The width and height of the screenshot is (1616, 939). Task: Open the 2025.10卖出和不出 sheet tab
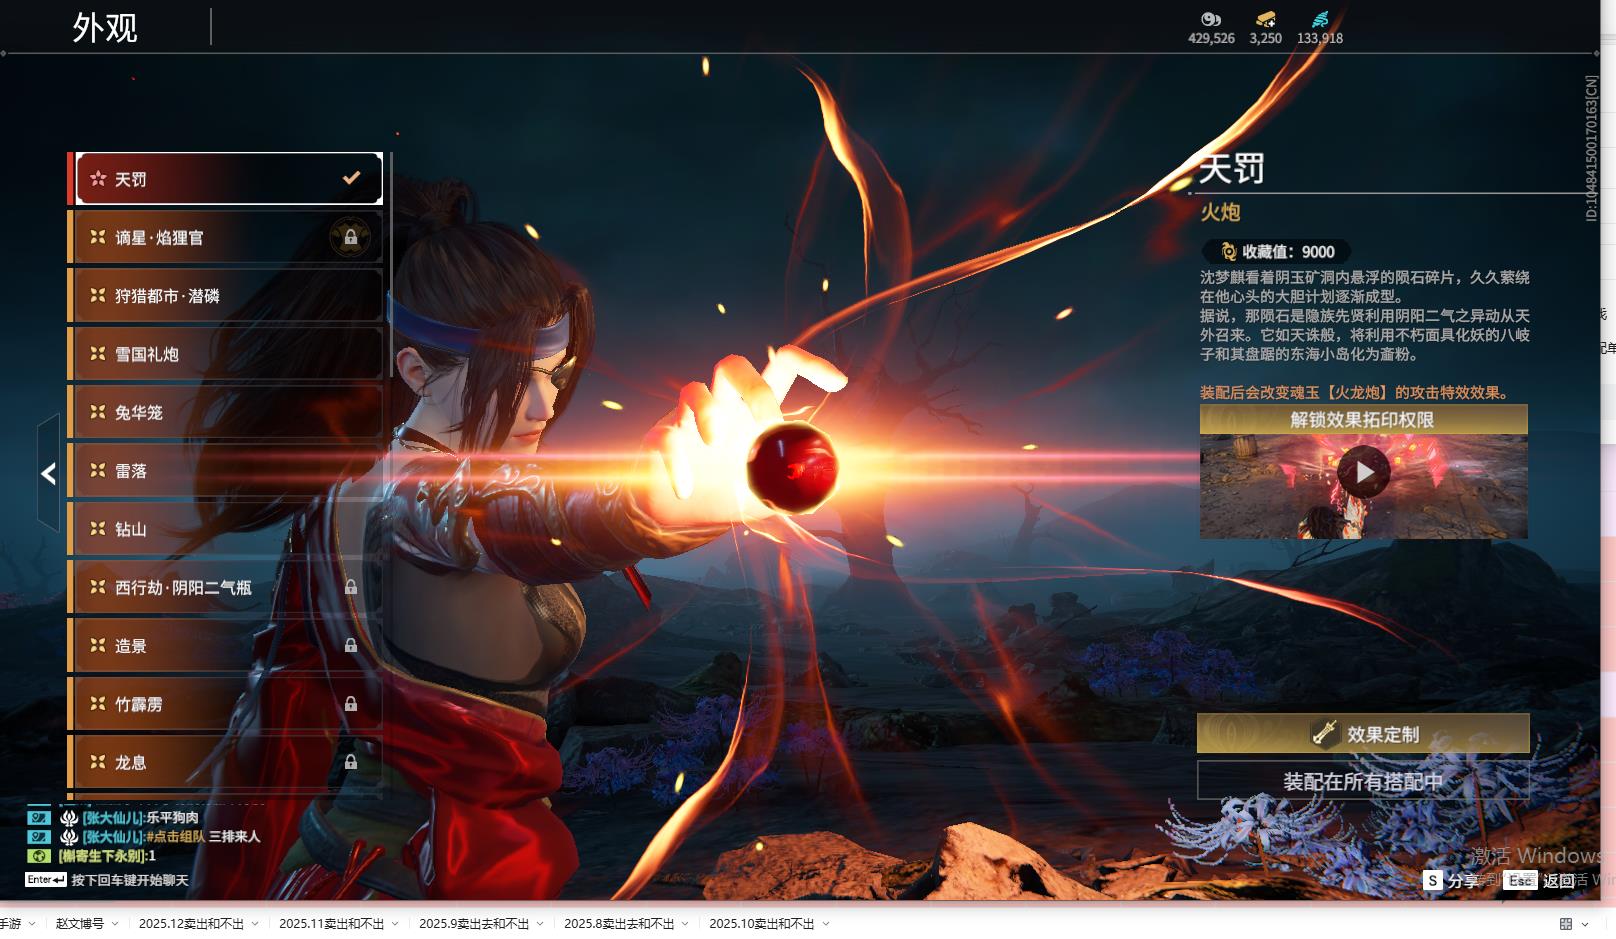762,924
